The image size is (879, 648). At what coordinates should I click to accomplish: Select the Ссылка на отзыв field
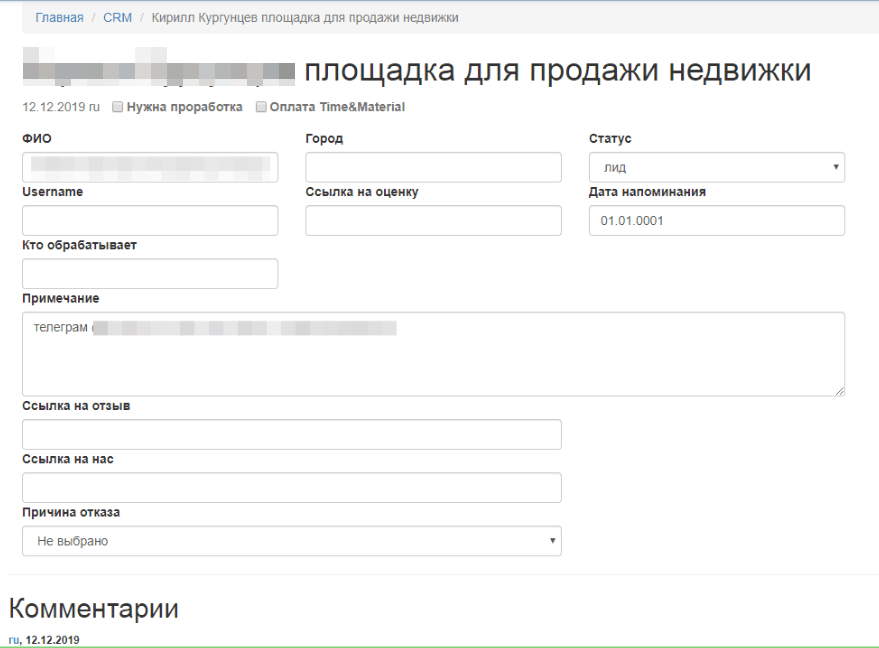click(x=291, y=435)
